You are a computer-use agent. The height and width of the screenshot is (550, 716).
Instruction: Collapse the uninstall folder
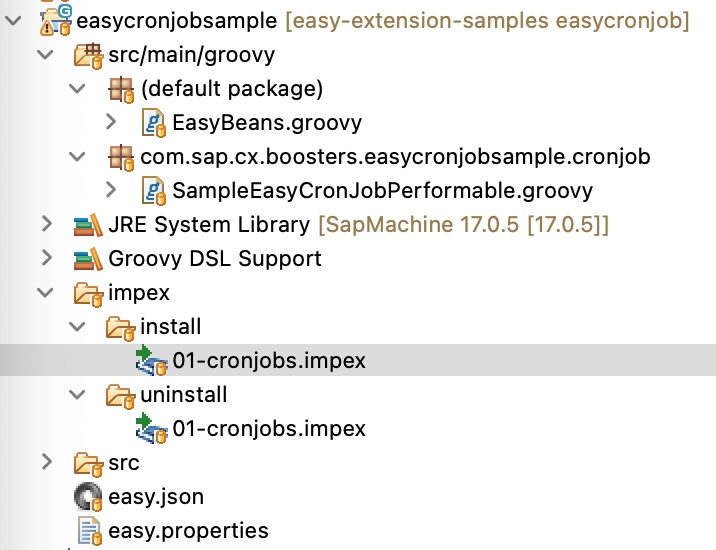click(x=78, y=395)
